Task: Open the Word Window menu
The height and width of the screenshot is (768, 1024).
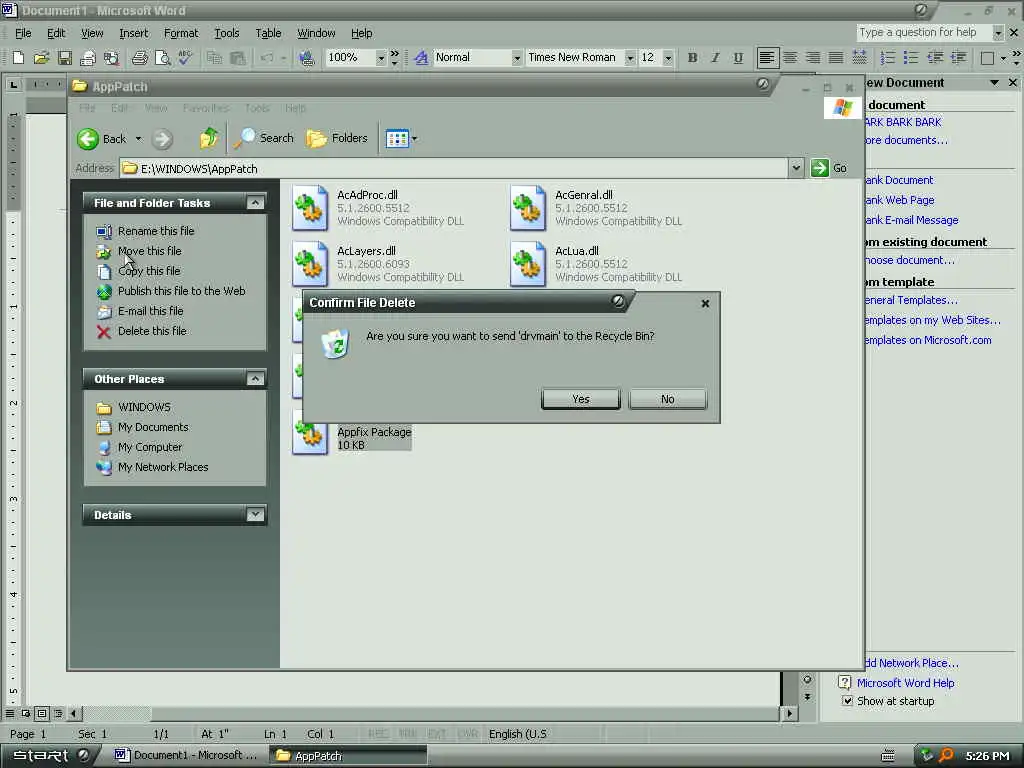Action: pyautogui.click(x=316, y=33)
